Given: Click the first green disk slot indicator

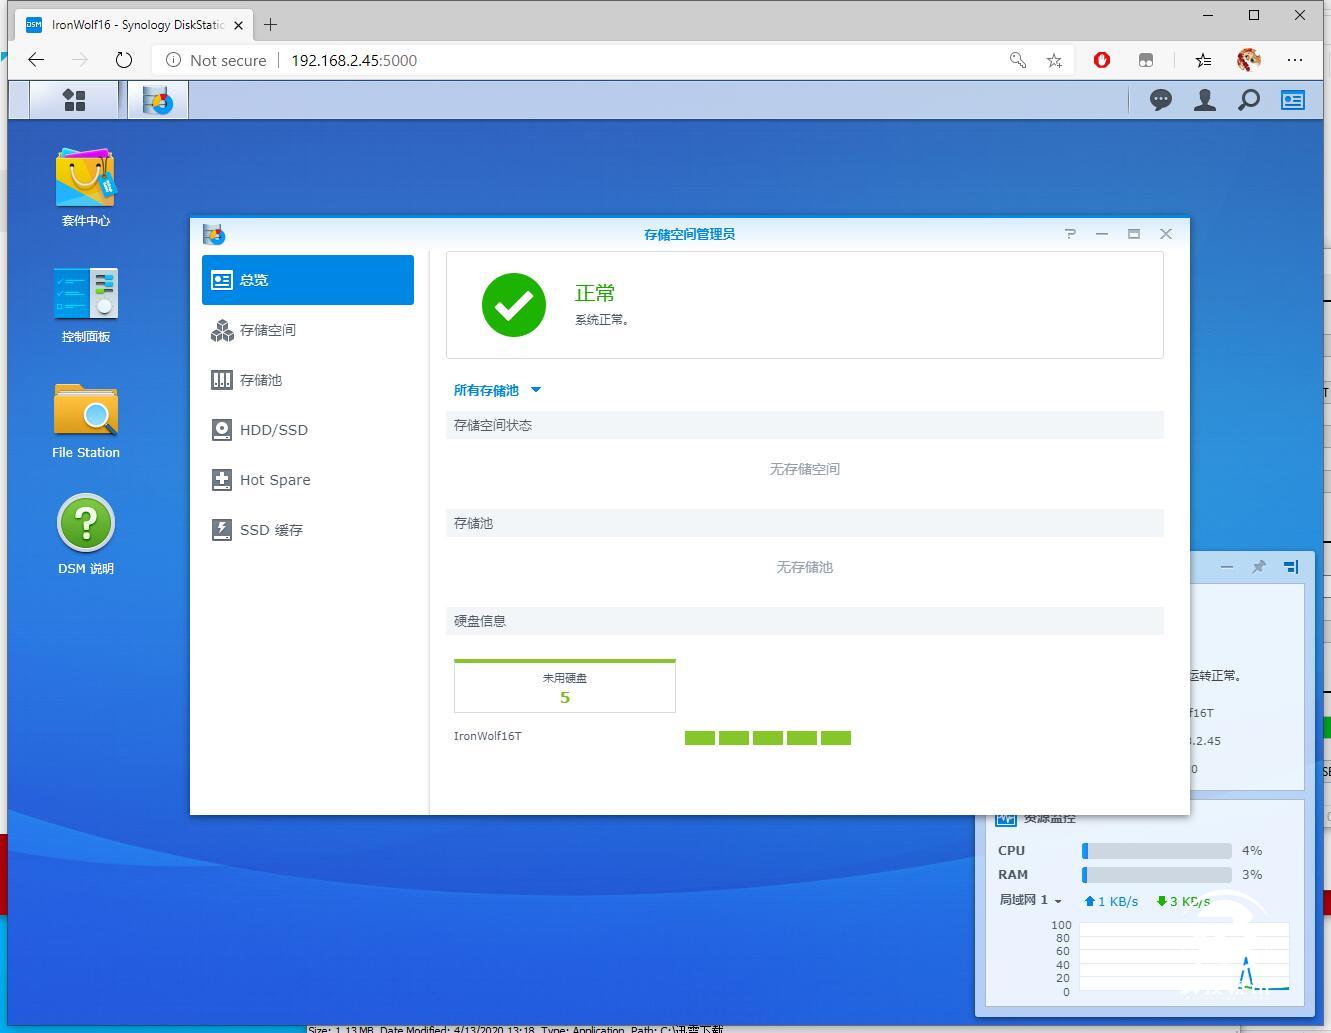Looking at the screenshot, I should (x=700, y=738).
